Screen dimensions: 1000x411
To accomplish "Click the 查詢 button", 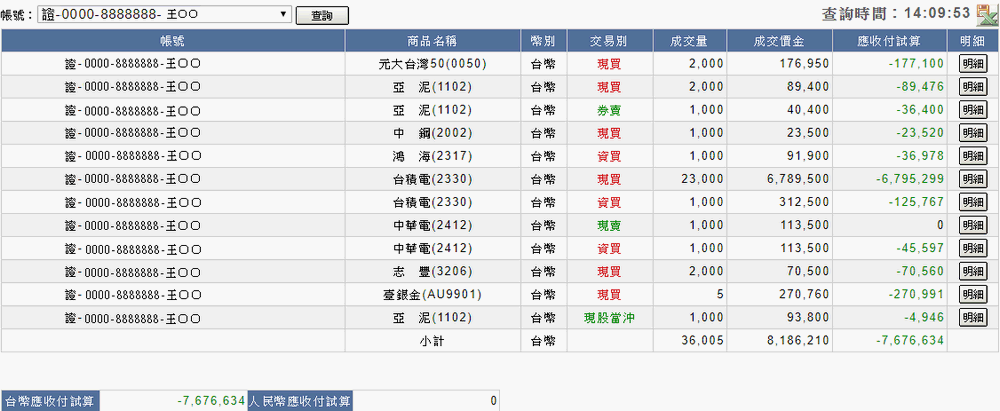I will point(323,16).
